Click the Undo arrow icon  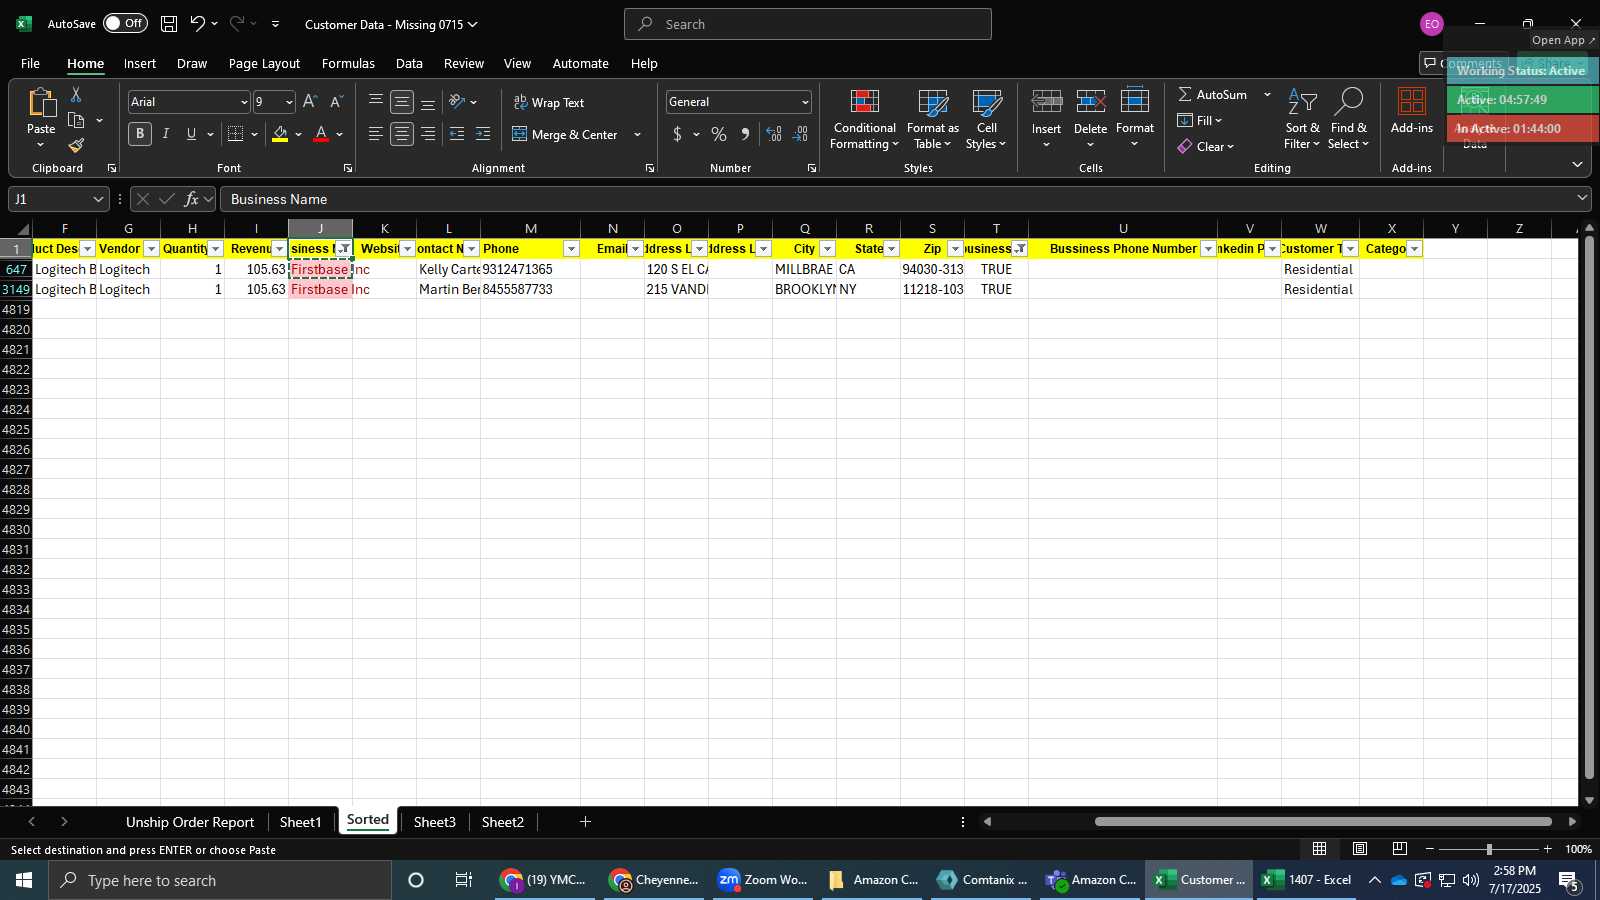197,24
